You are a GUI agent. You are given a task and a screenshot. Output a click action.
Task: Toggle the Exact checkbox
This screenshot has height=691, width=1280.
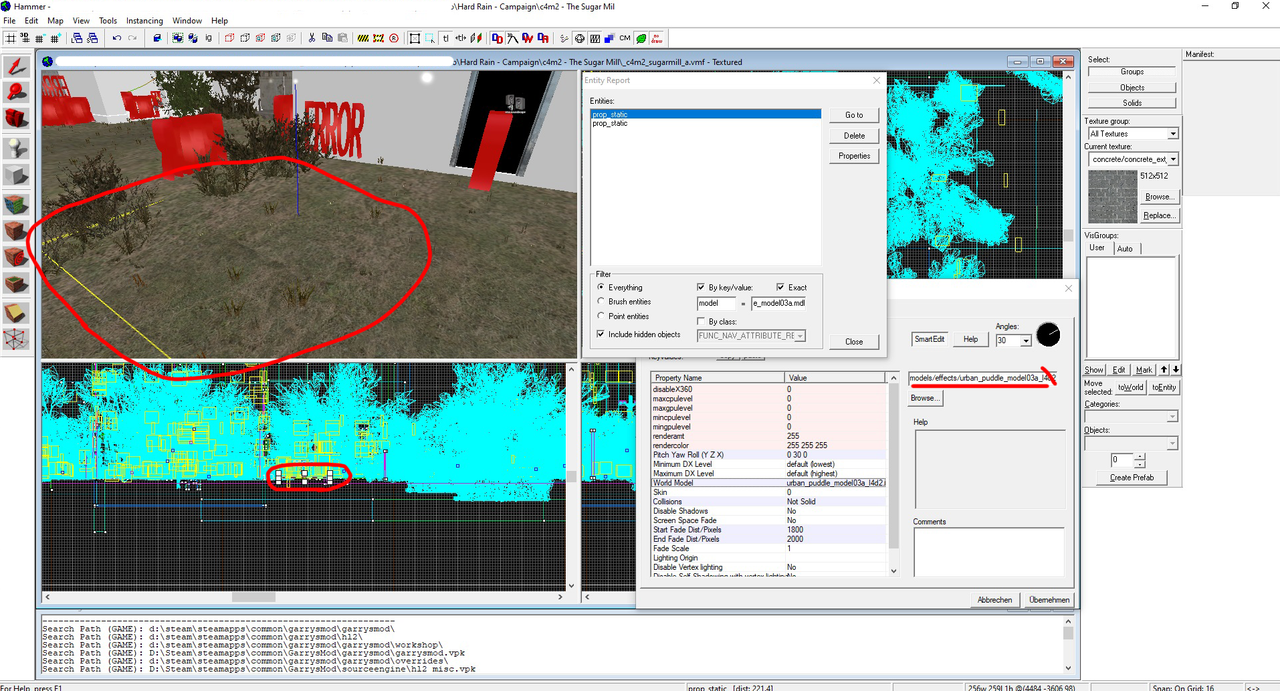781,287
